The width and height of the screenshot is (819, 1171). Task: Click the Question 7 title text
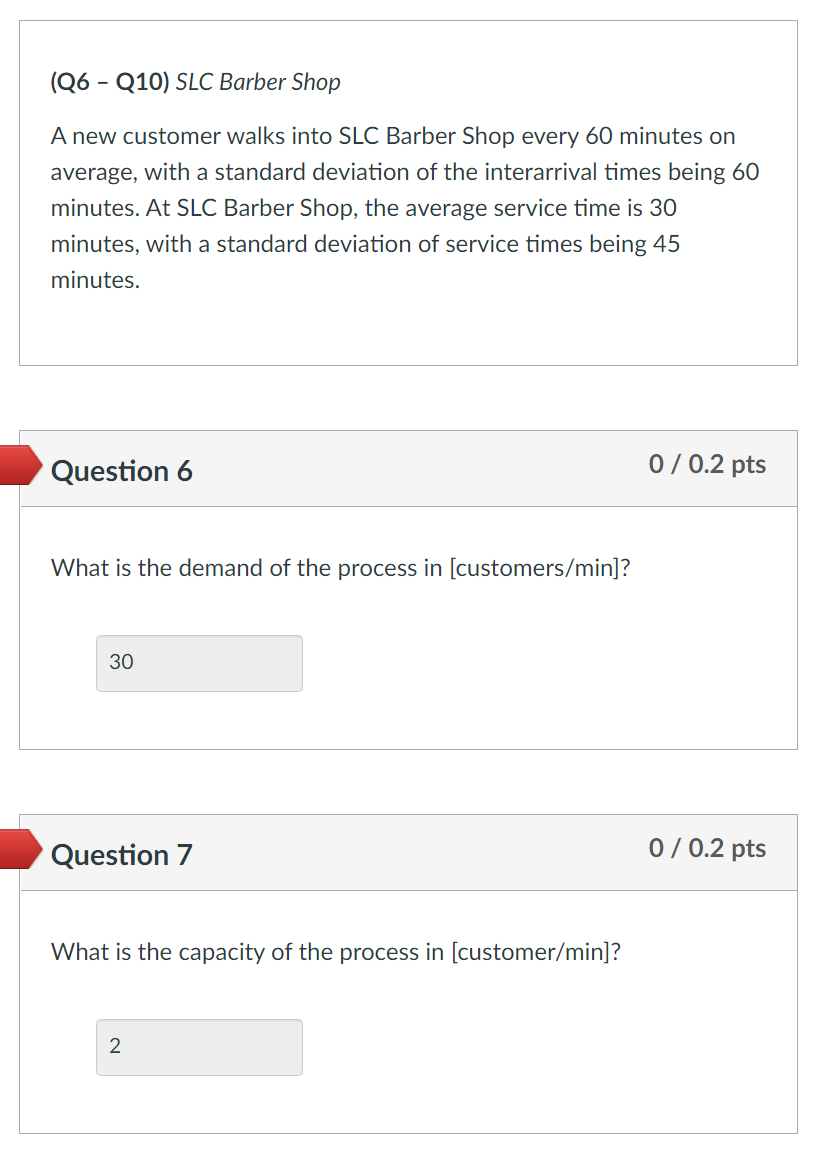pyautogui.click(x=122, y=855)
